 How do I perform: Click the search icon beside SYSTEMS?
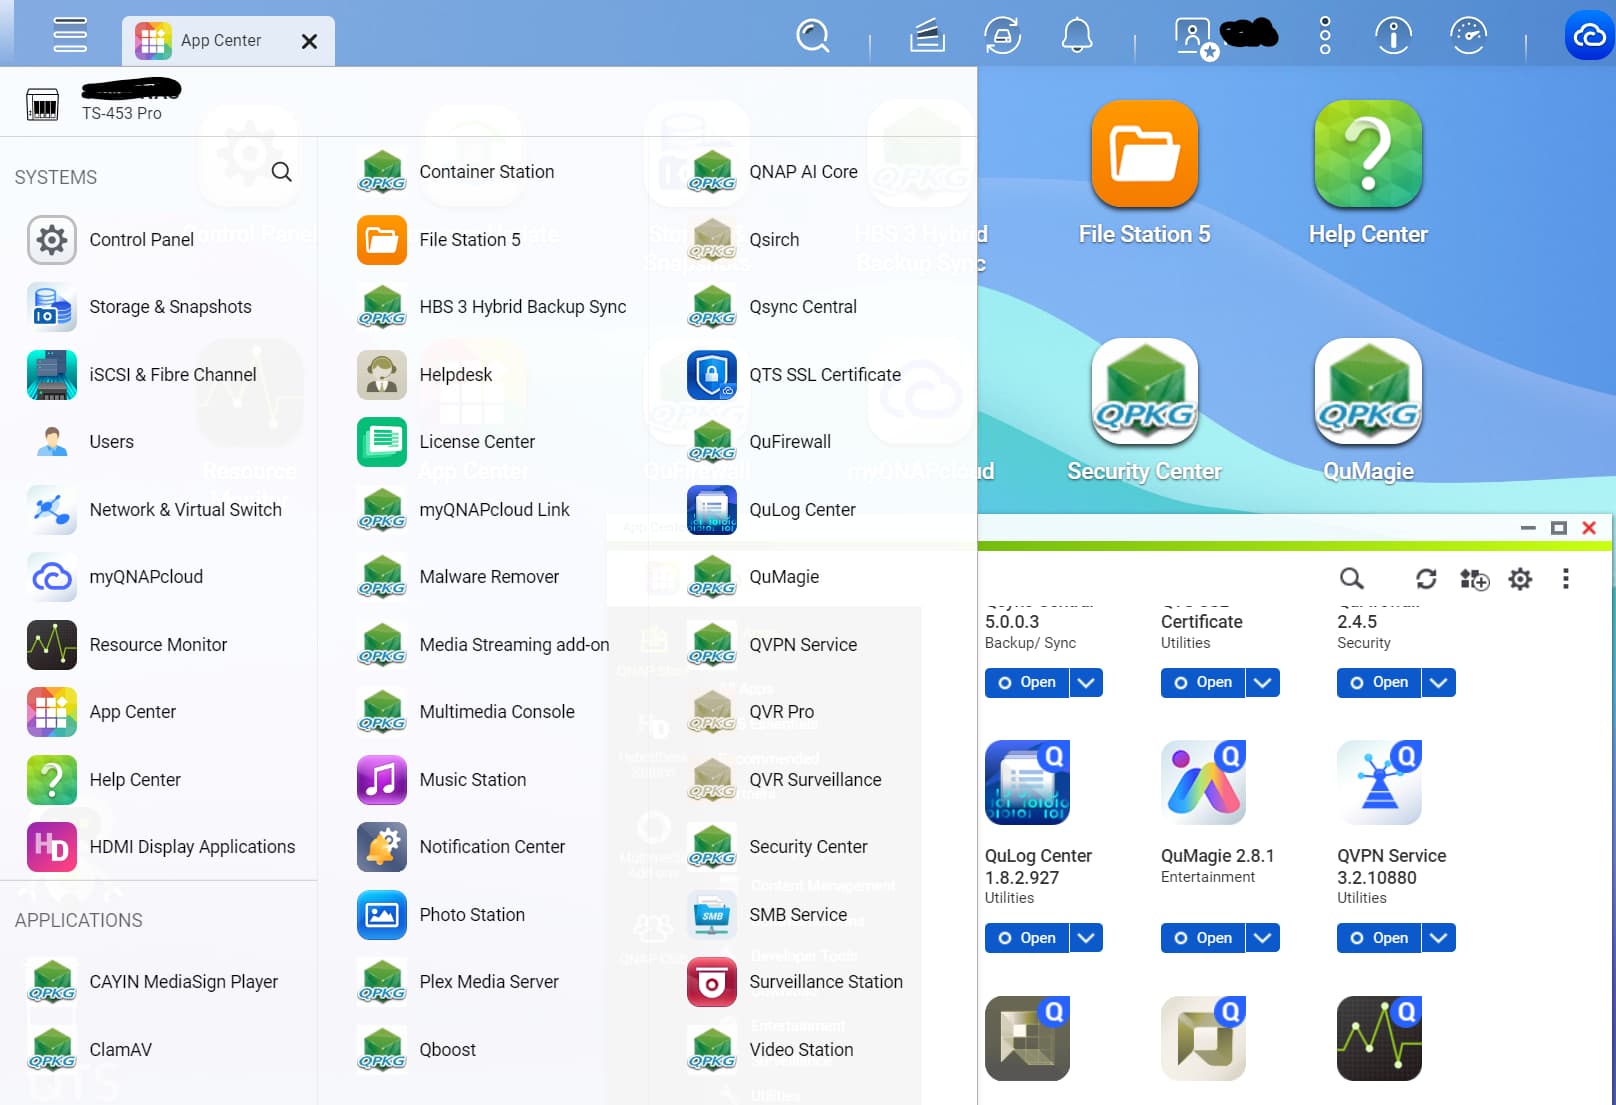[x=282, y=172]
